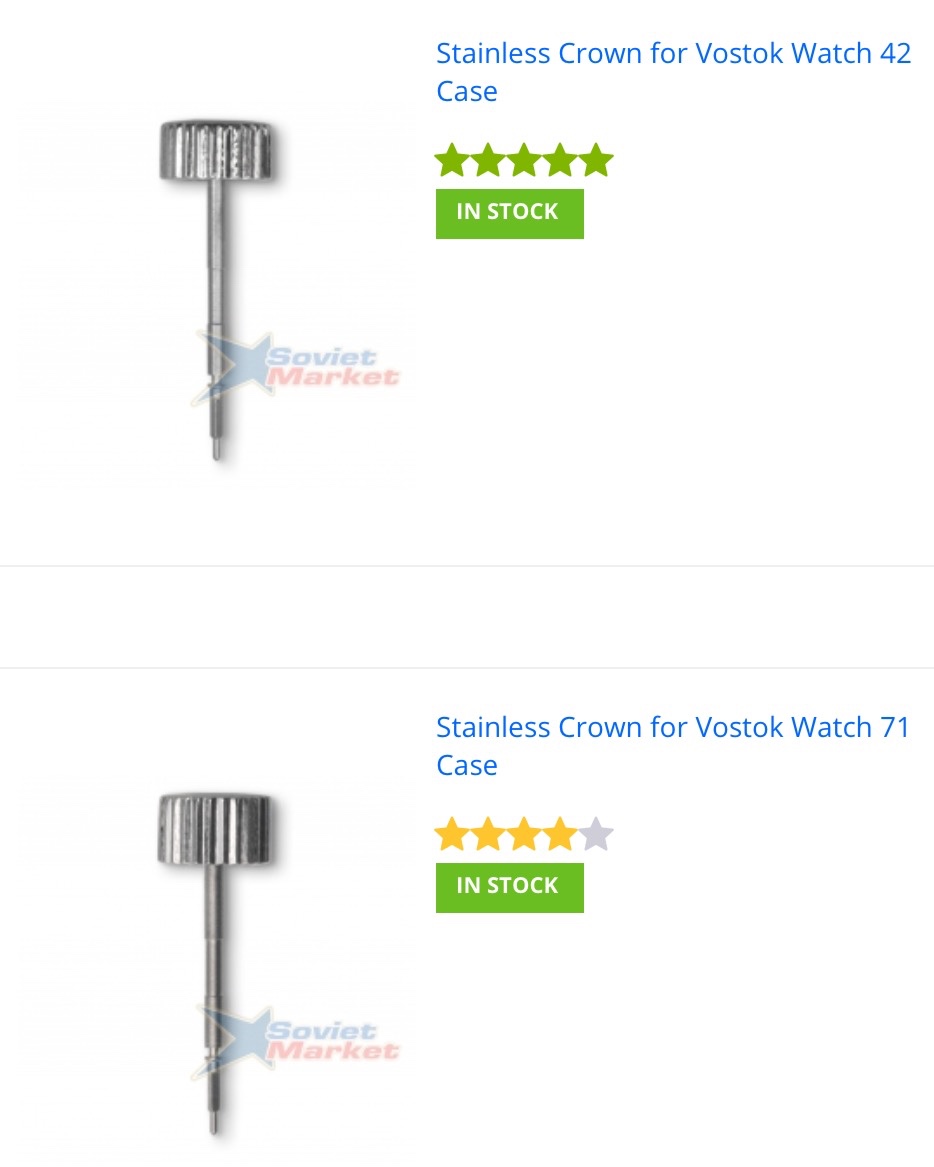Image resolution: width=934 pixels, height=1167 pixels.
Task: Click IN STOCK badge for 71 Case crown
Action: [x=510, y=887]
